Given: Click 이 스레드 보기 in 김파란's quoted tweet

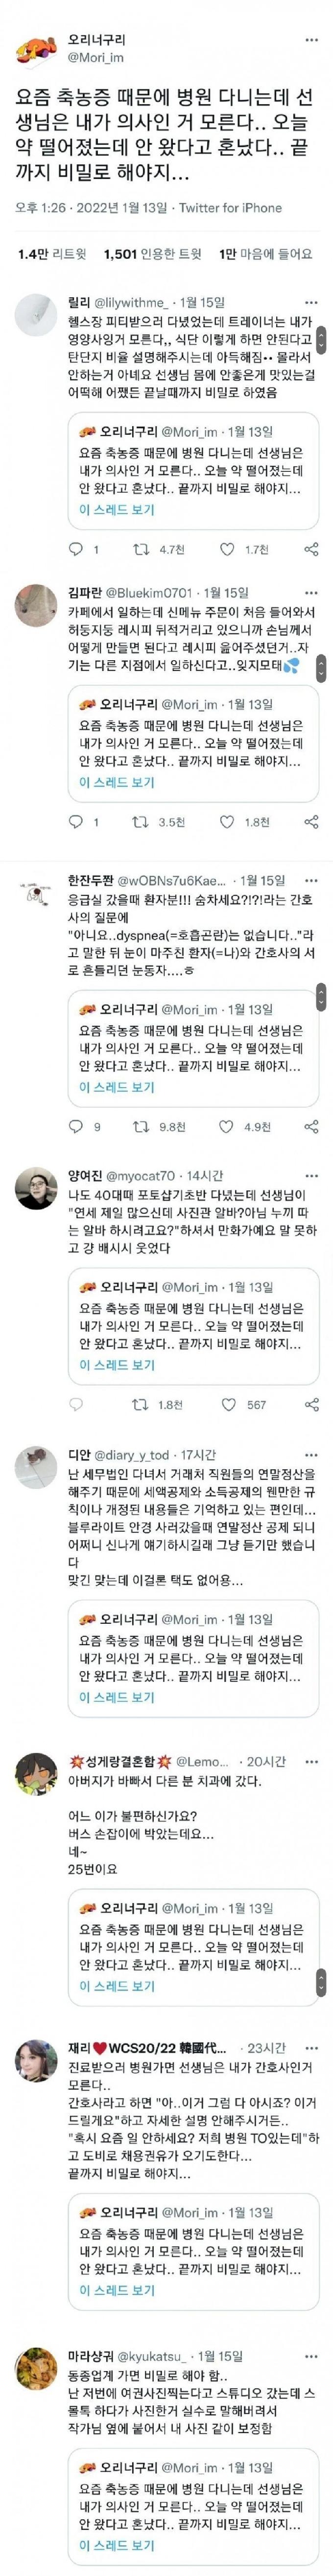Looking at the screenshot, I should tap(117, 783).
